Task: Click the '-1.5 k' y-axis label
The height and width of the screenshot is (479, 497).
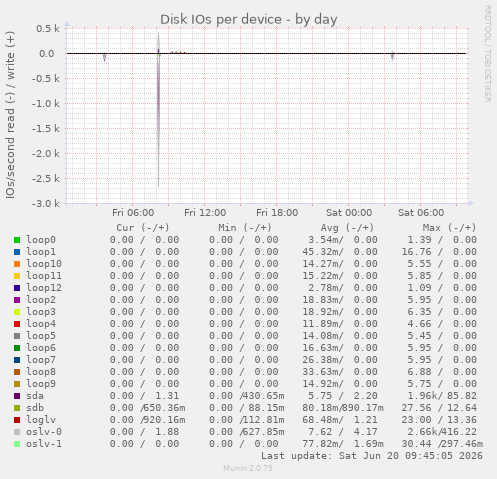Action: pos(46,128)
